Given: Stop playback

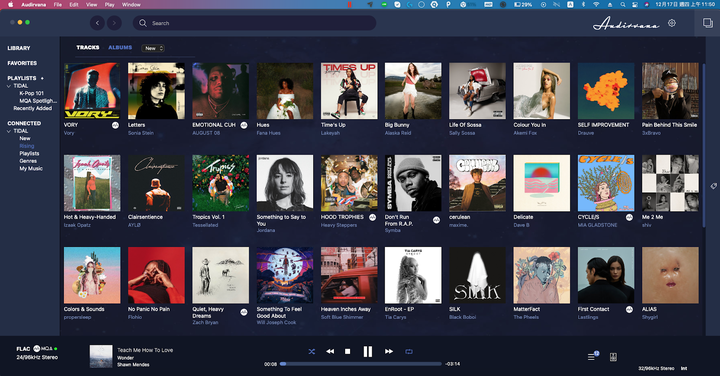Looking at the screenshot, I should [x=348, y=351].
